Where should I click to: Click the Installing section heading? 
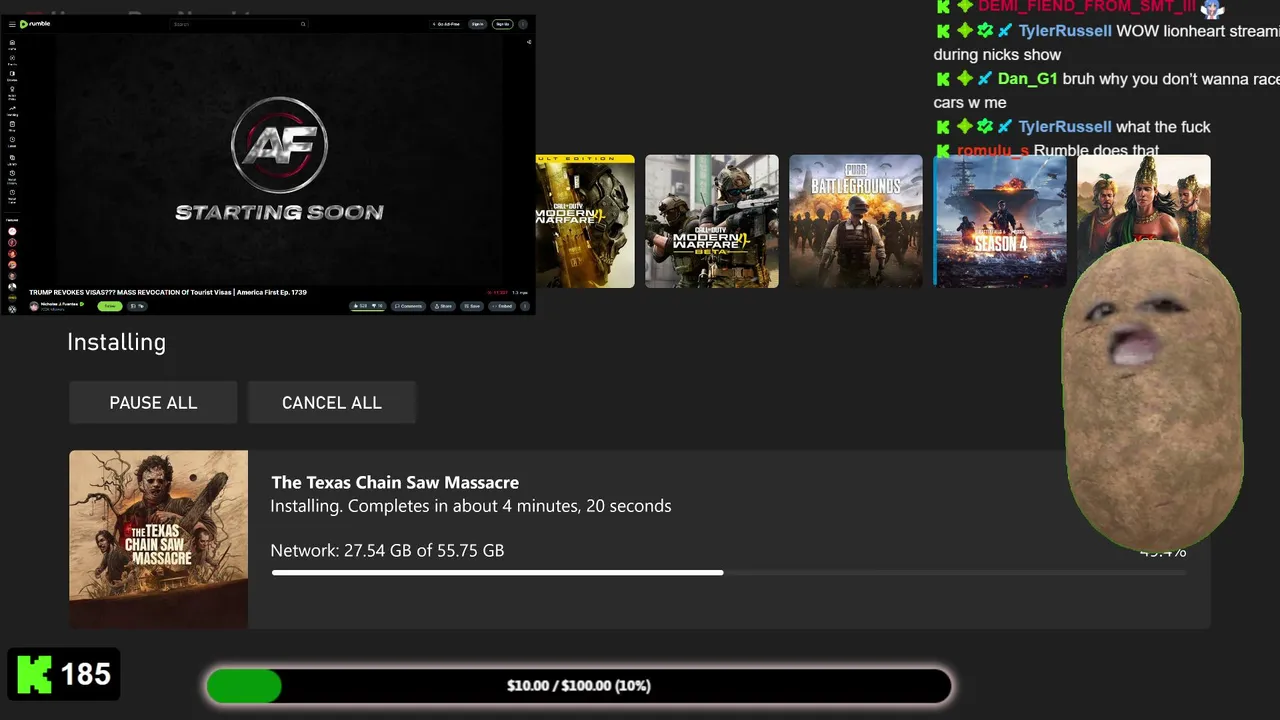click(x=116, y=342)
